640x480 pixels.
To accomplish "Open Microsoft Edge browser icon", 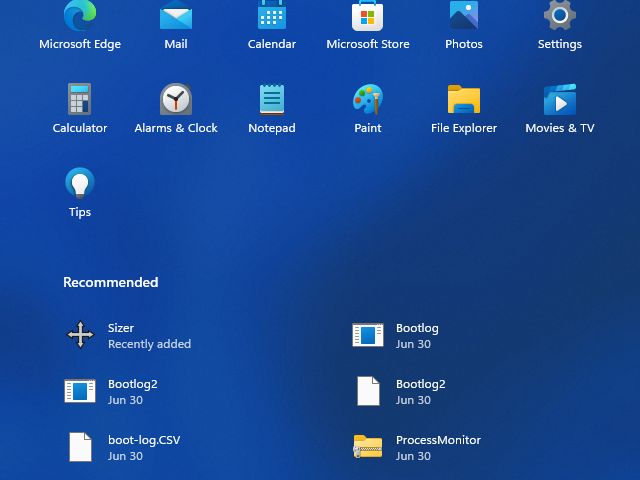I will coord(80,15).
